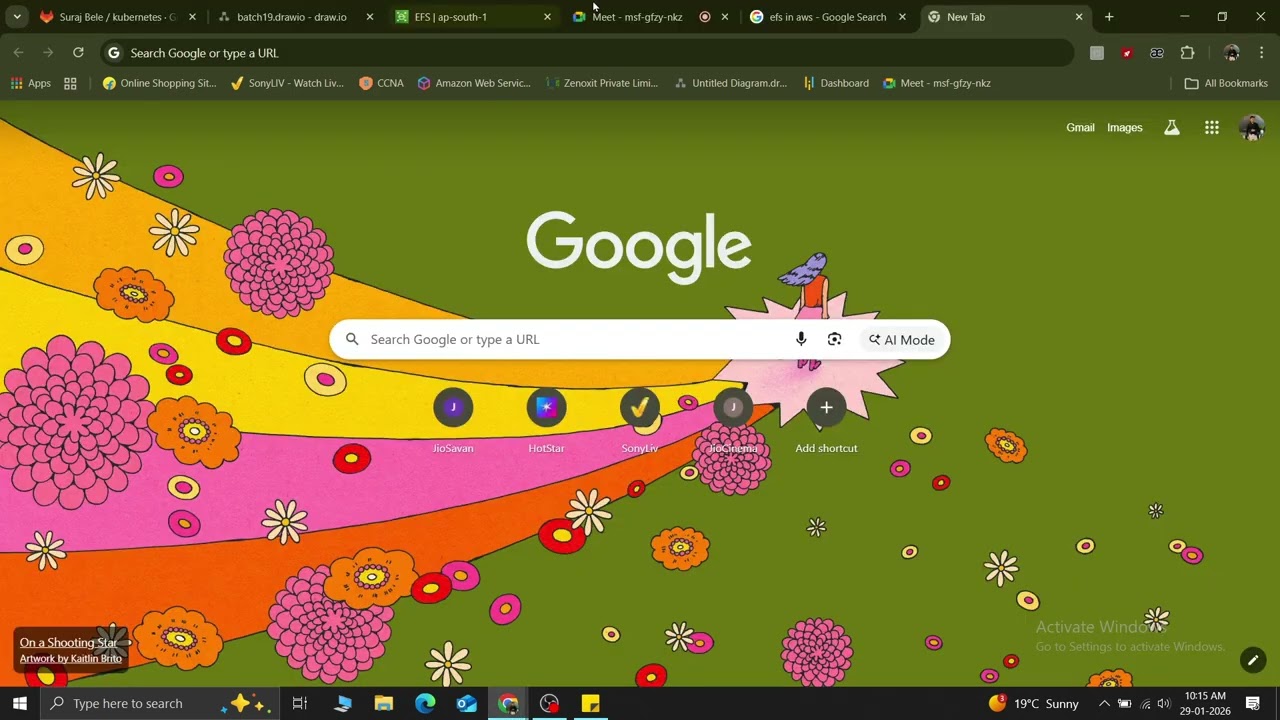Open the Windows Start menu
1280x720 pixels.
coord(19,703)
